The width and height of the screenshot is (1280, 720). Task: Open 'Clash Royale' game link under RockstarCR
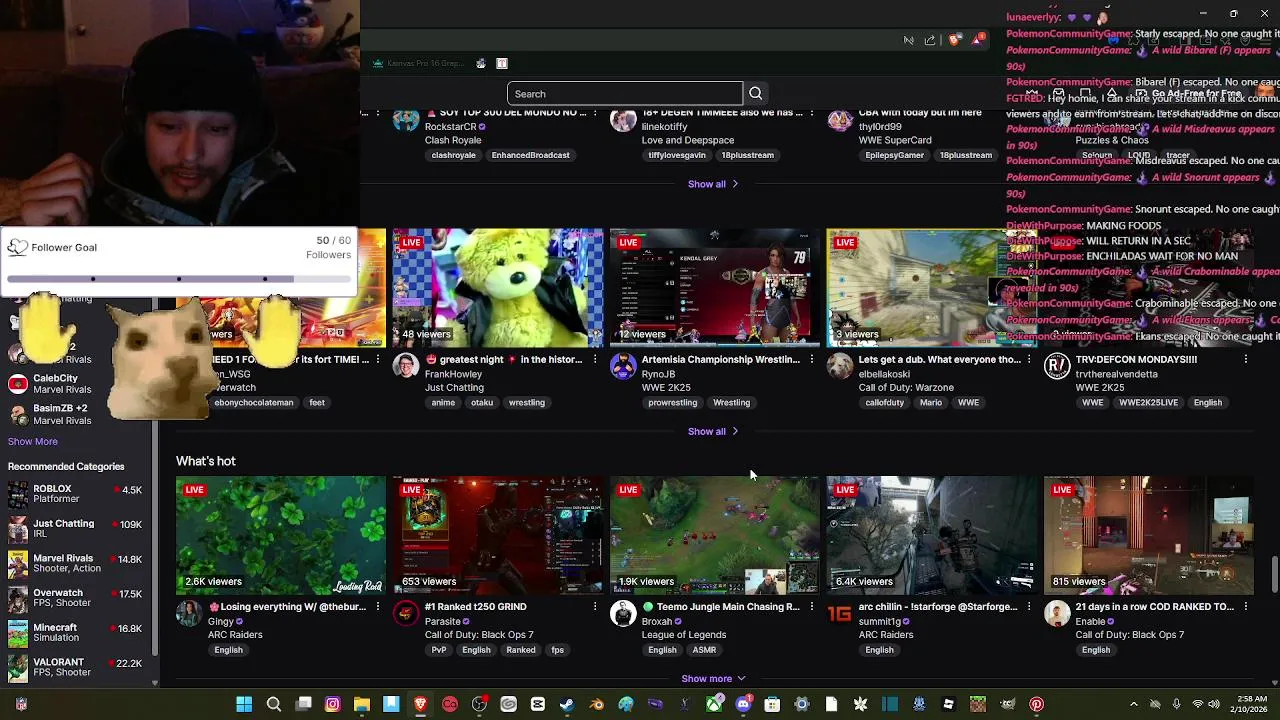(x=453, y=141)
